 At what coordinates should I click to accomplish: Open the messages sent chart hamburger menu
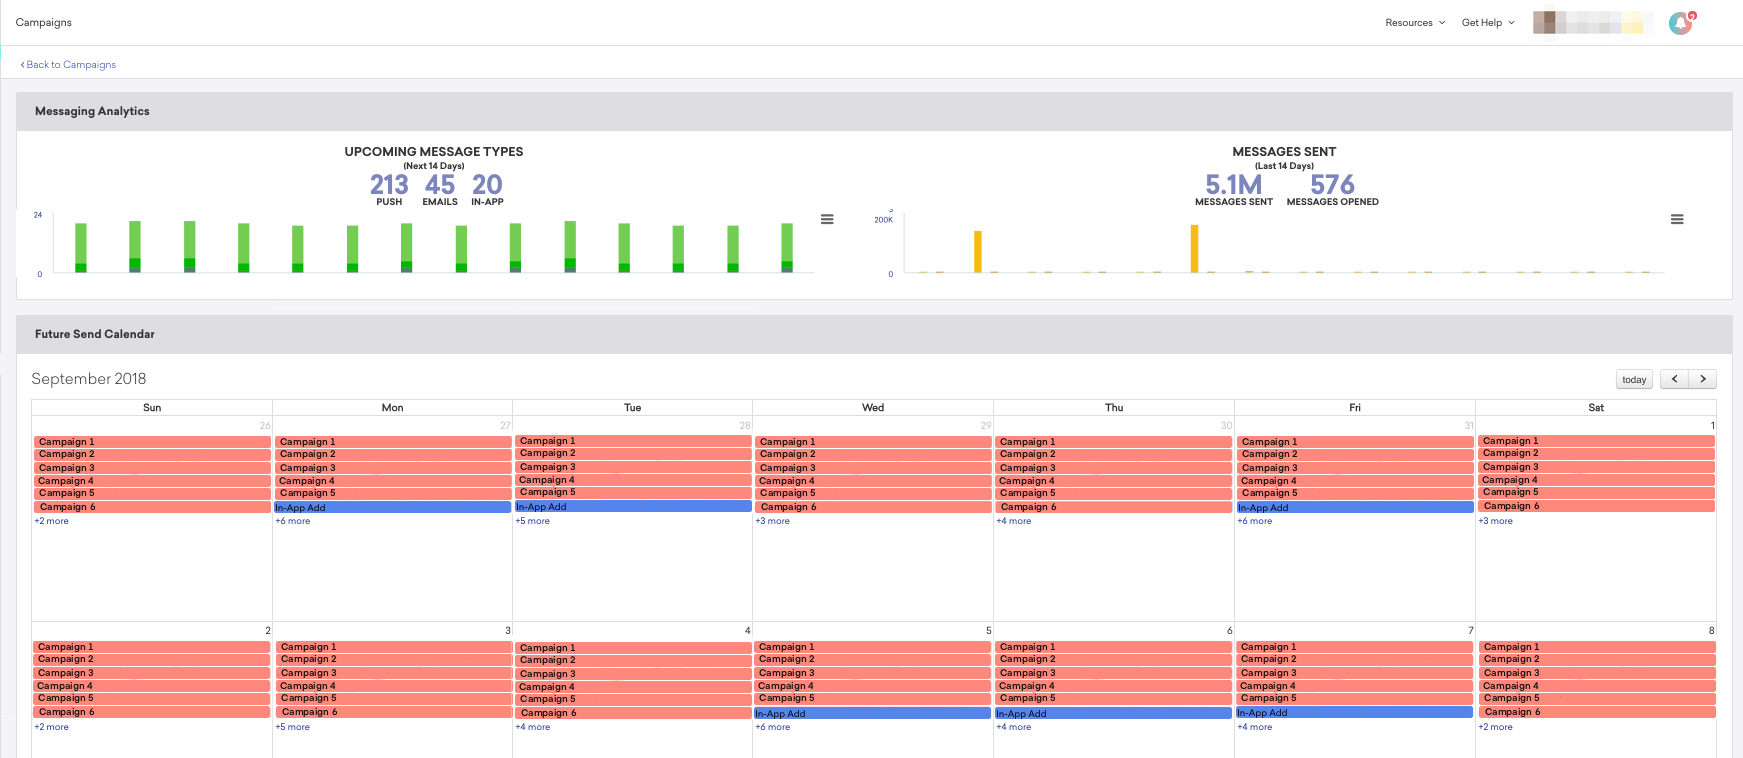click(x=1677, y=219)
